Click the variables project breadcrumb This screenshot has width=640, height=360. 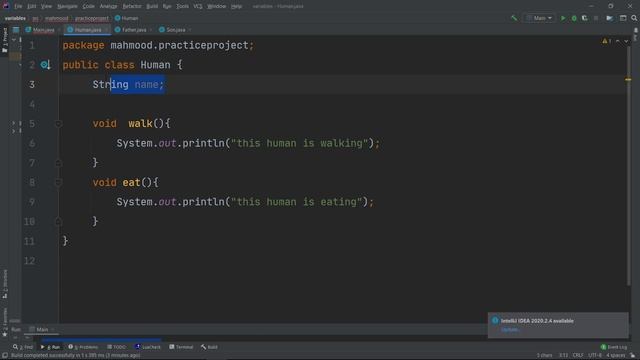click(15, 18)
